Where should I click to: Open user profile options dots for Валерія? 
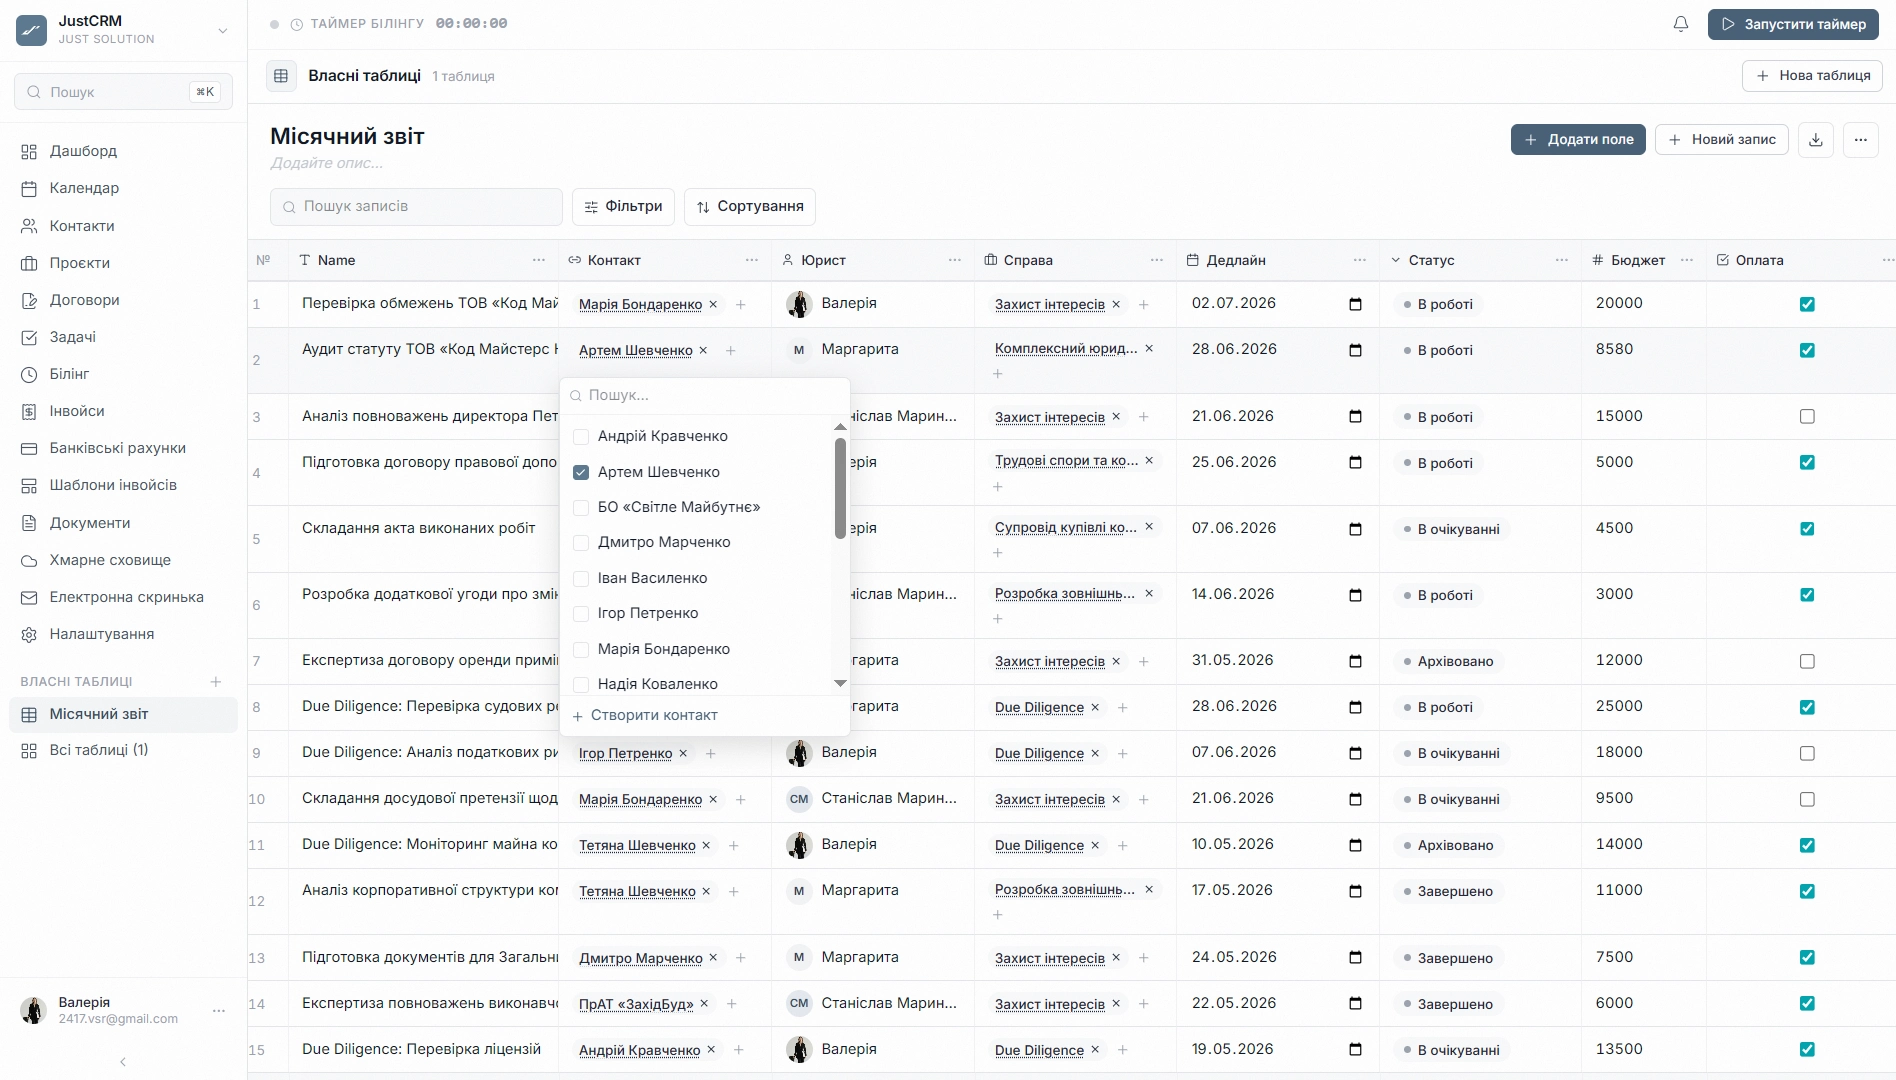coord(219,1011)
